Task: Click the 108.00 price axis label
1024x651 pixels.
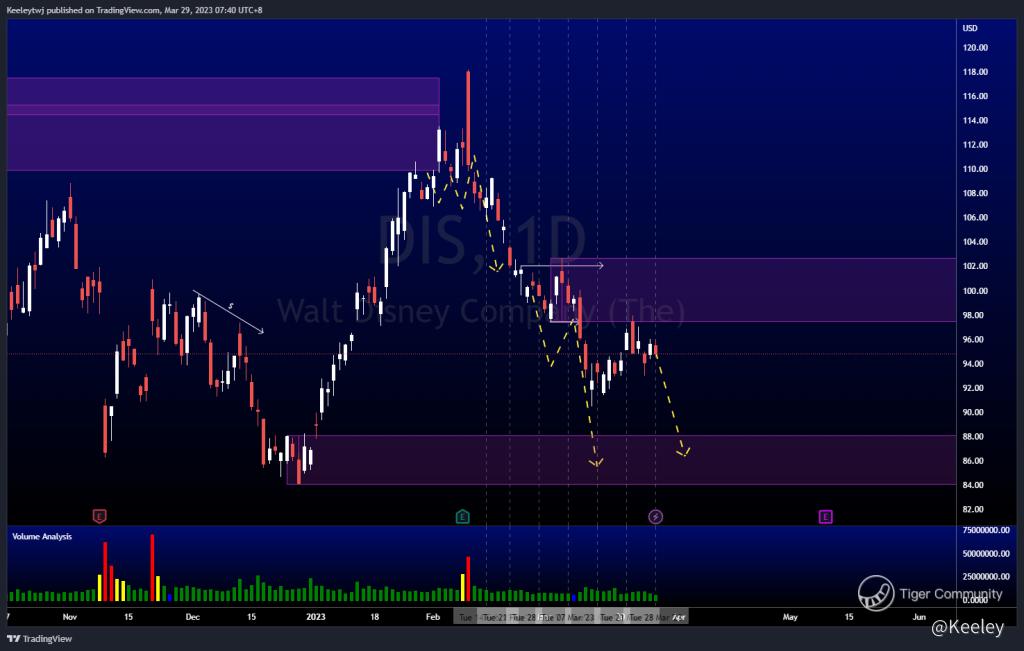Action: tap(975, 193)
